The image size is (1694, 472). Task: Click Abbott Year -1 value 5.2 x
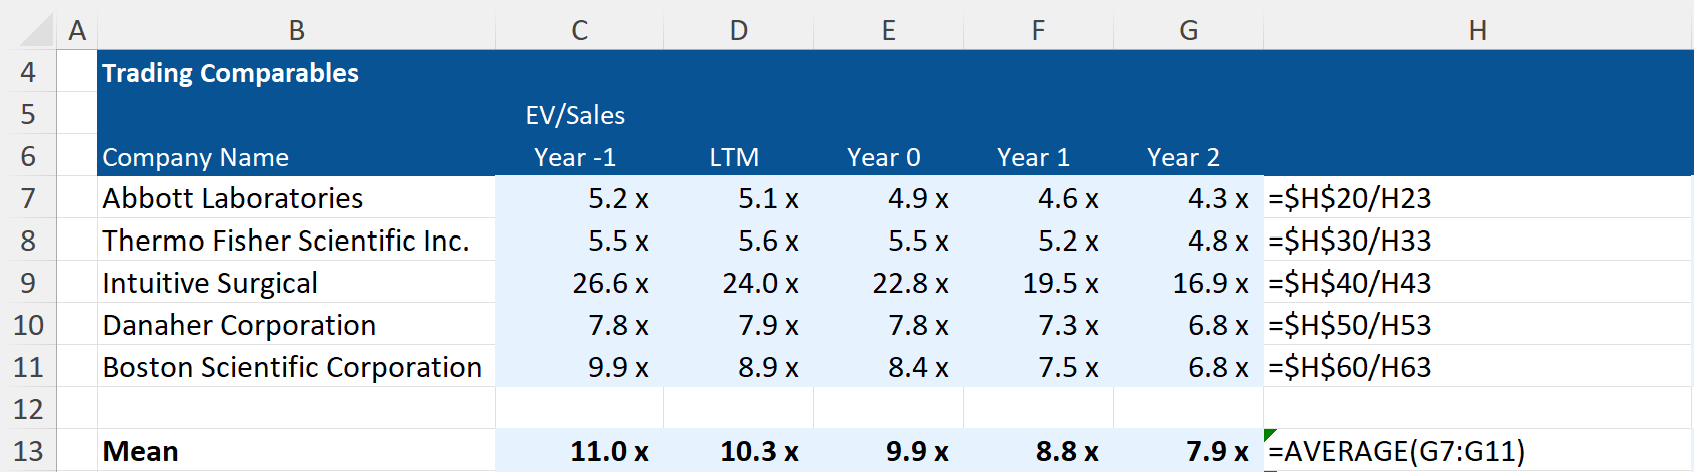pyautogui.click(x=579, y=198)
